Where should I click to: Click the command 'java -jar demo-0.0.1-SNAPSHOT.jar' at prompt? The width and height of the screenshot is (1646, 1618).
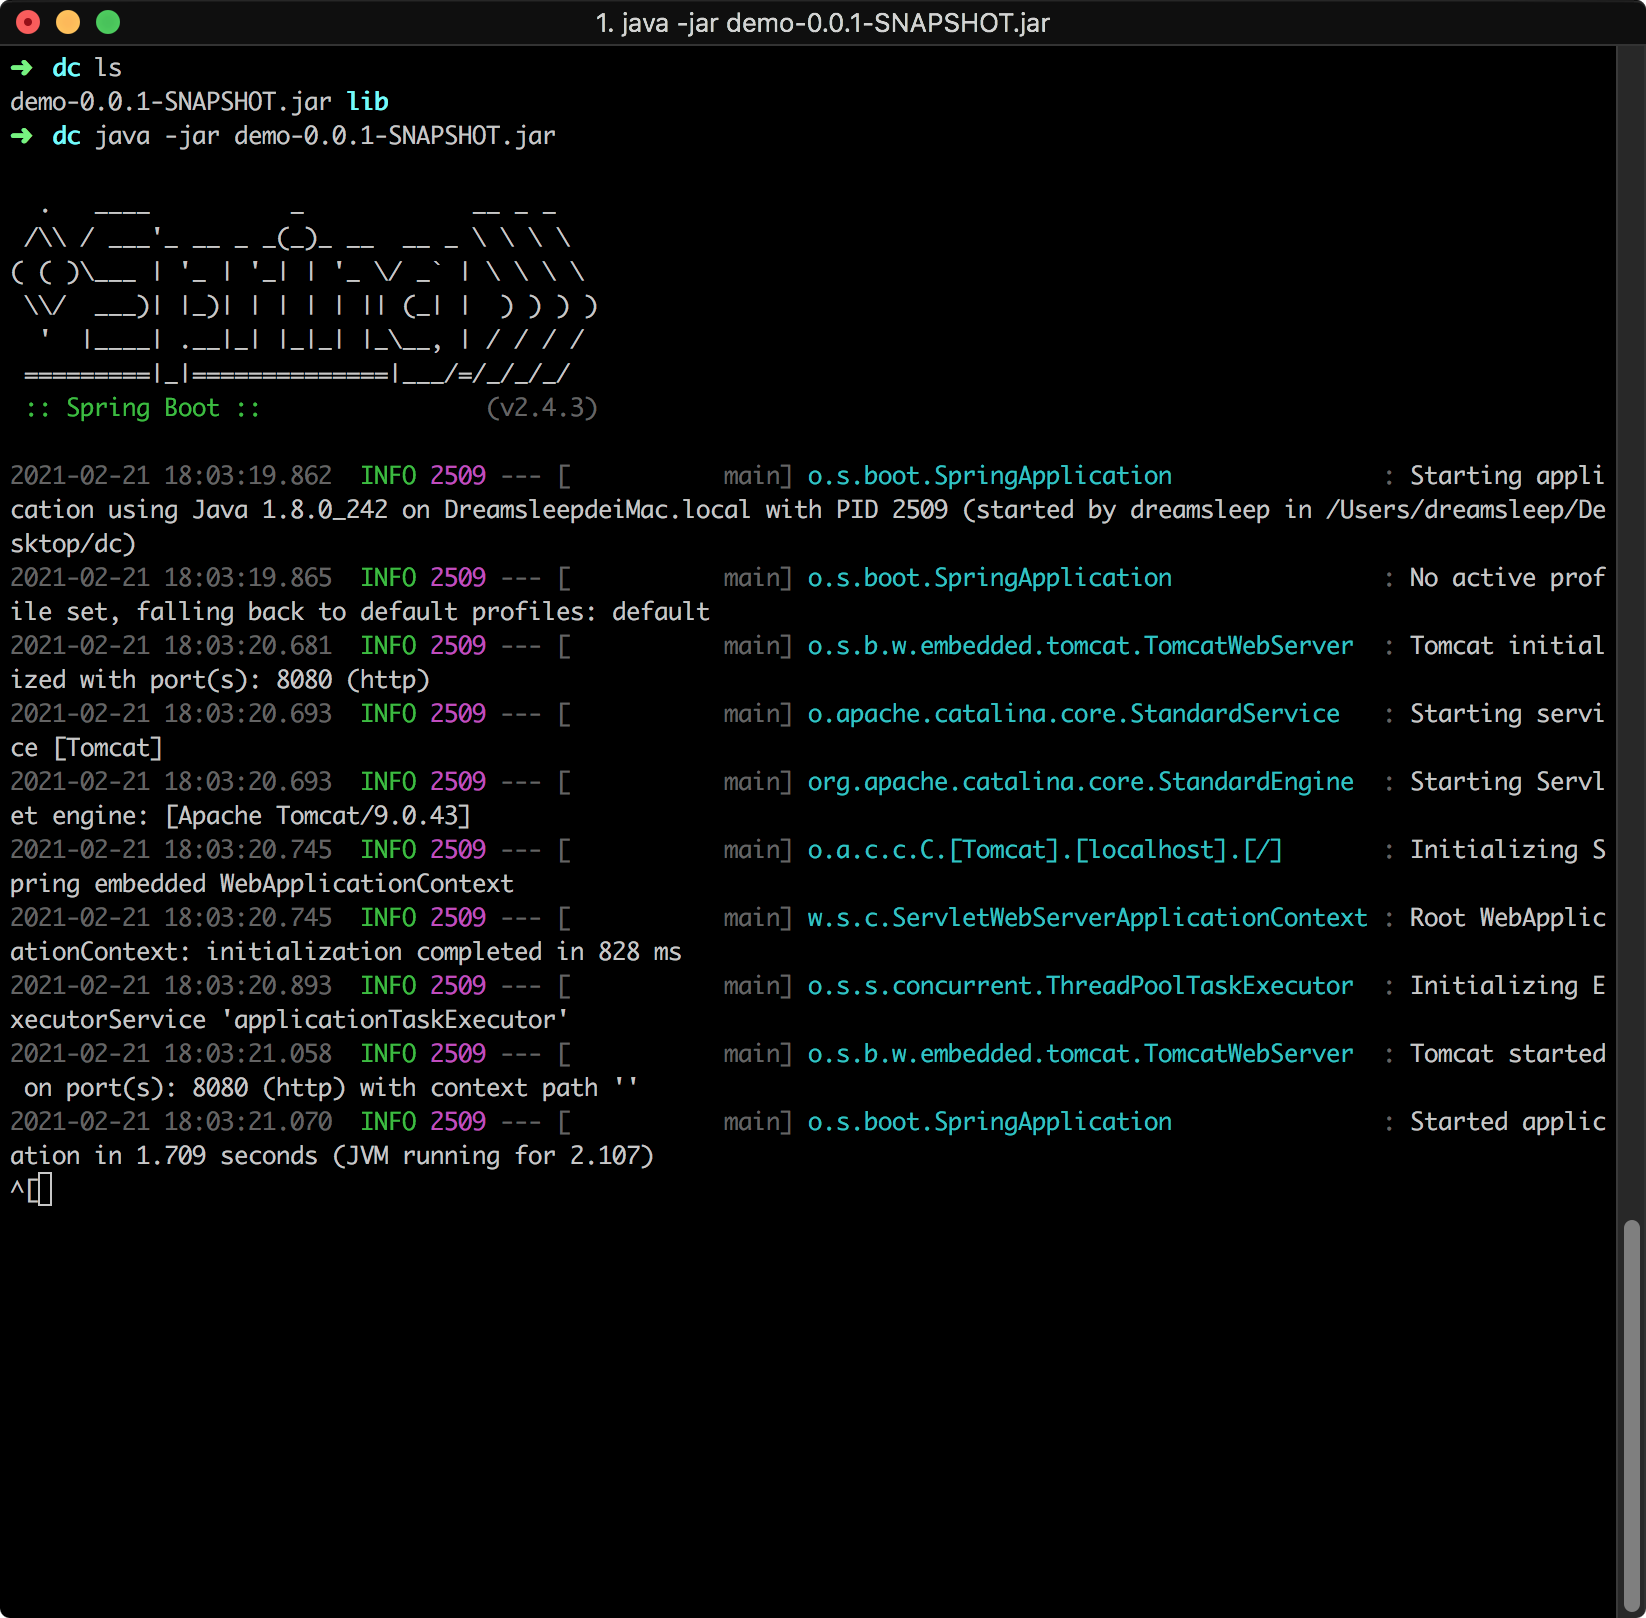coord(325,136)
